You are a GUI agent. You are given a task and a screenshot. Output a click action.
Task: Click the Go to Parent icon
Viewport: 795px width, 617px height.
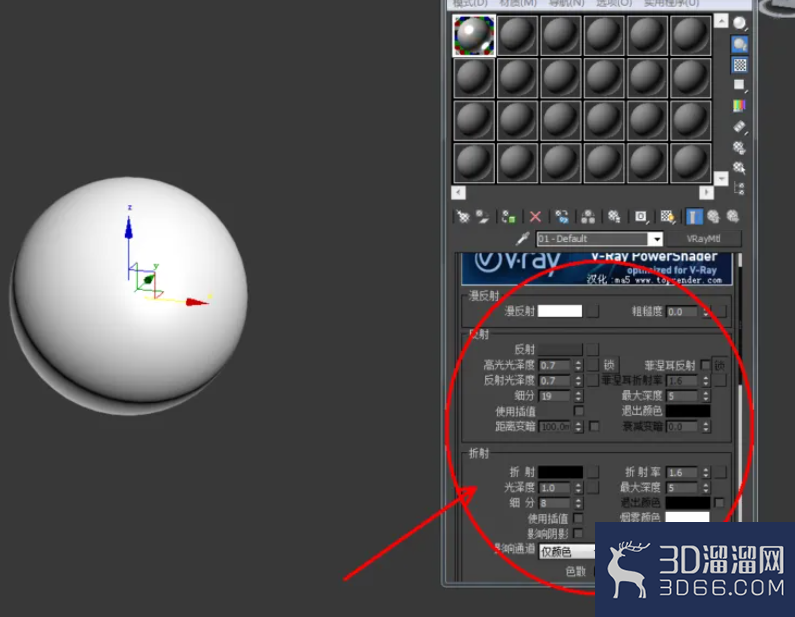tap(713, 217)
